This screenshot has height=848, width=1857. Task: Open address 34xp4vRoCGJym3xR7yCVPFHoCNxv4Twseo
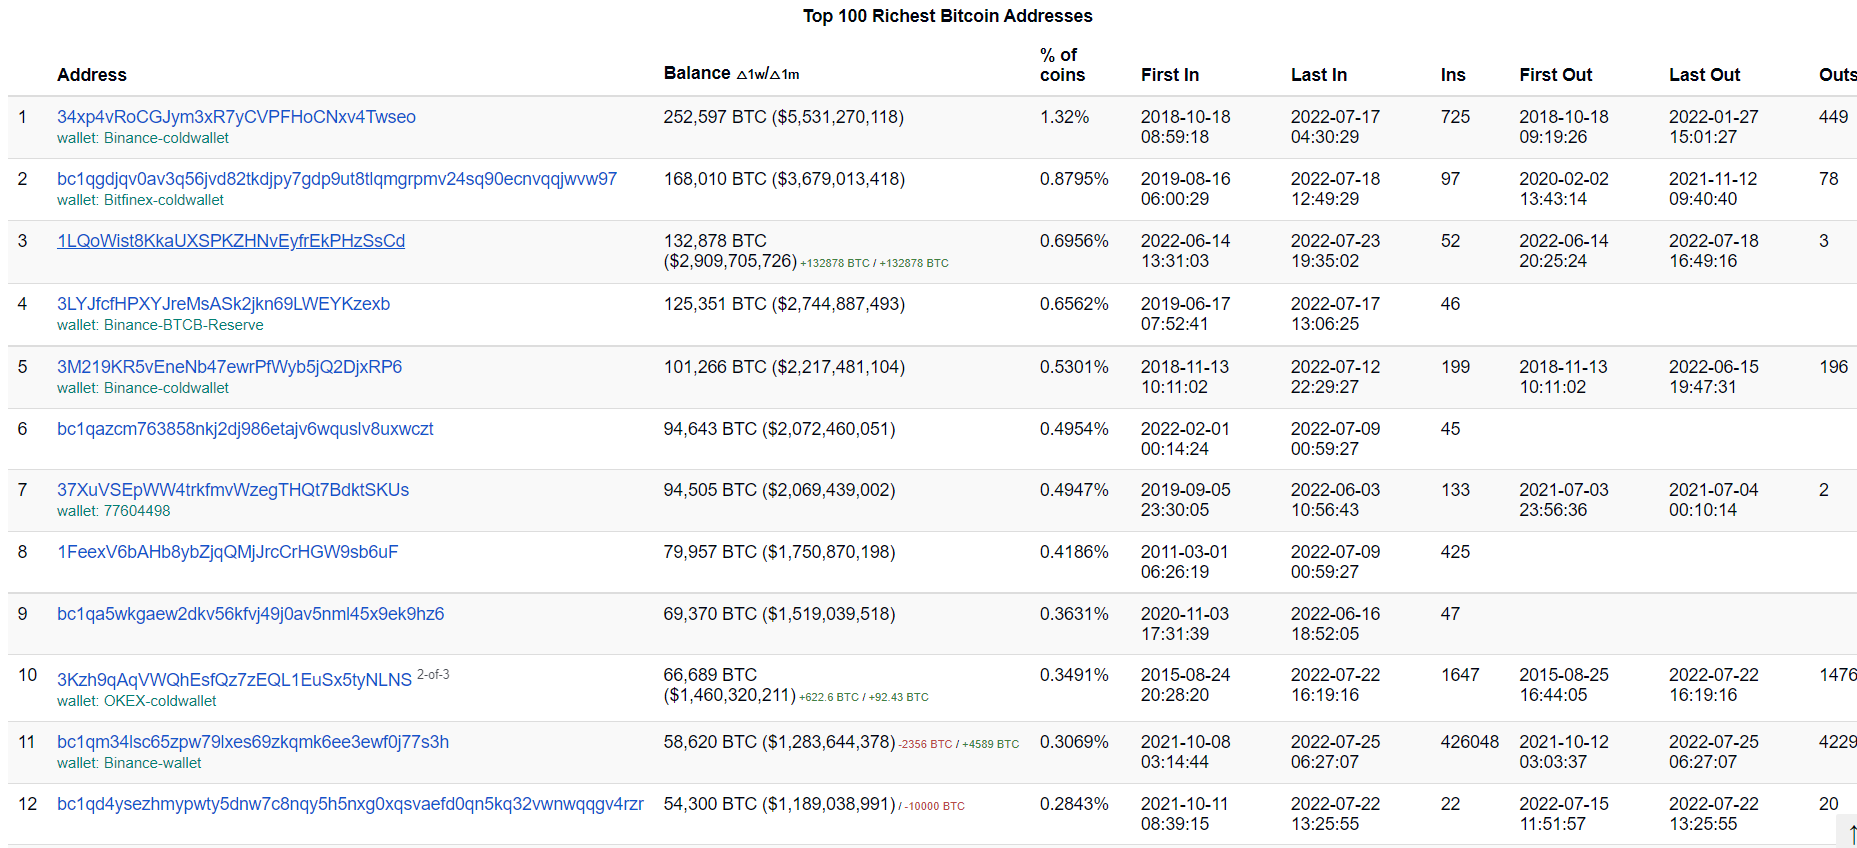point(236,117)
